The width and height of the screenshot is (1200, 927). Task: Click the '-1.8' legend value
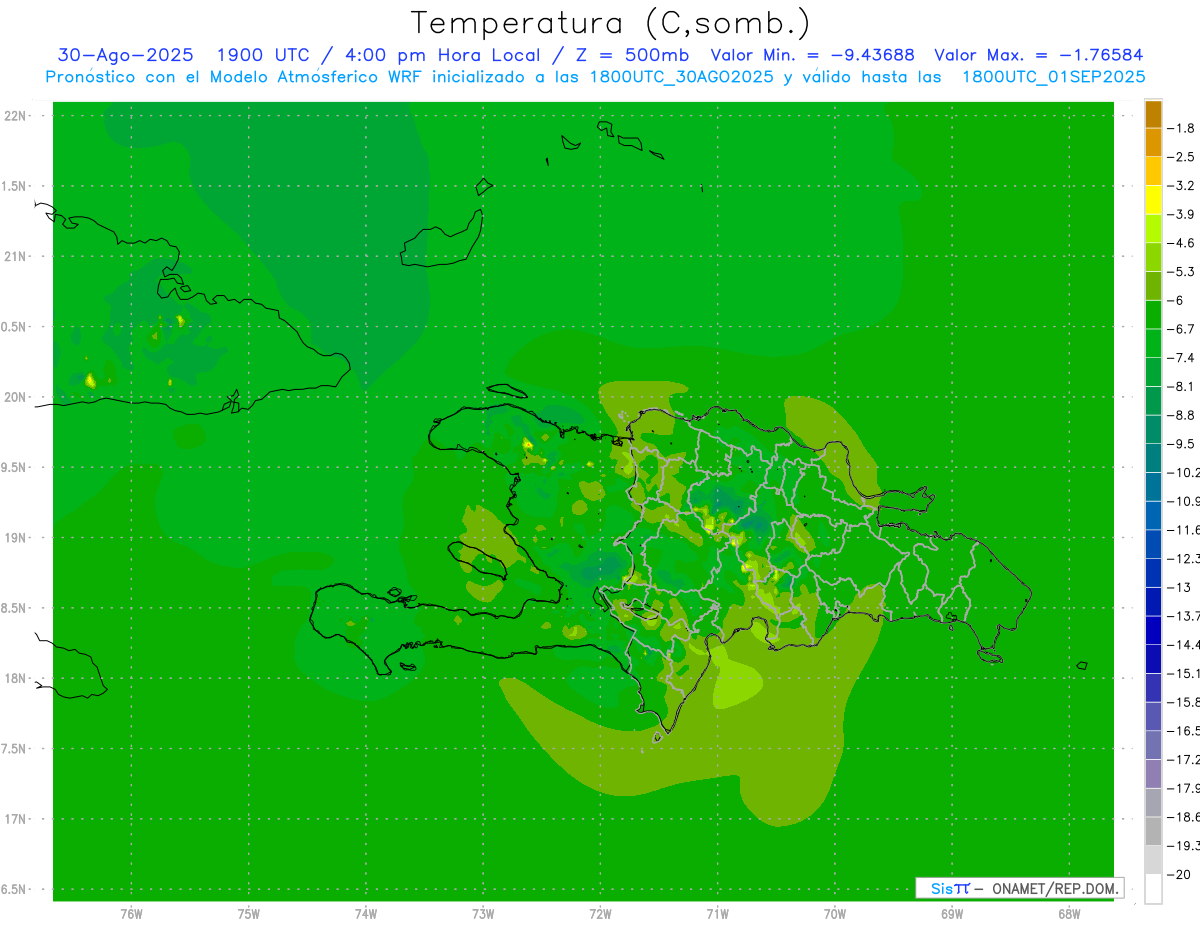point(1182,128)
